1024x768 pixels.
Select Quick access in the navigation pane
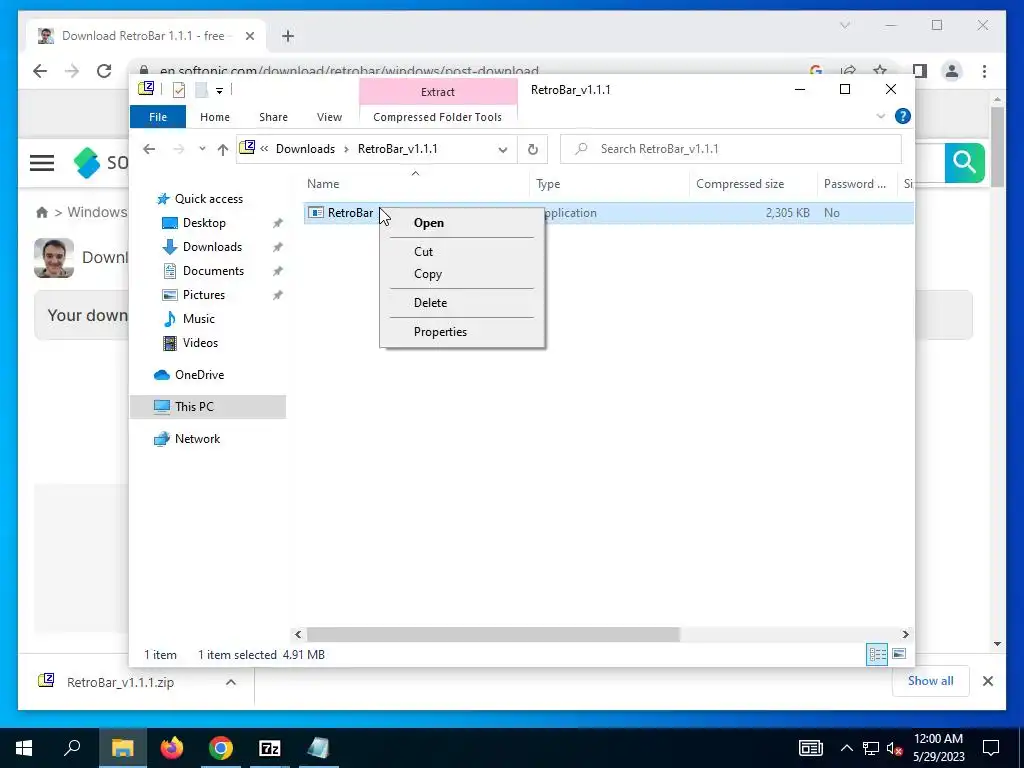(x=208, y=199)
